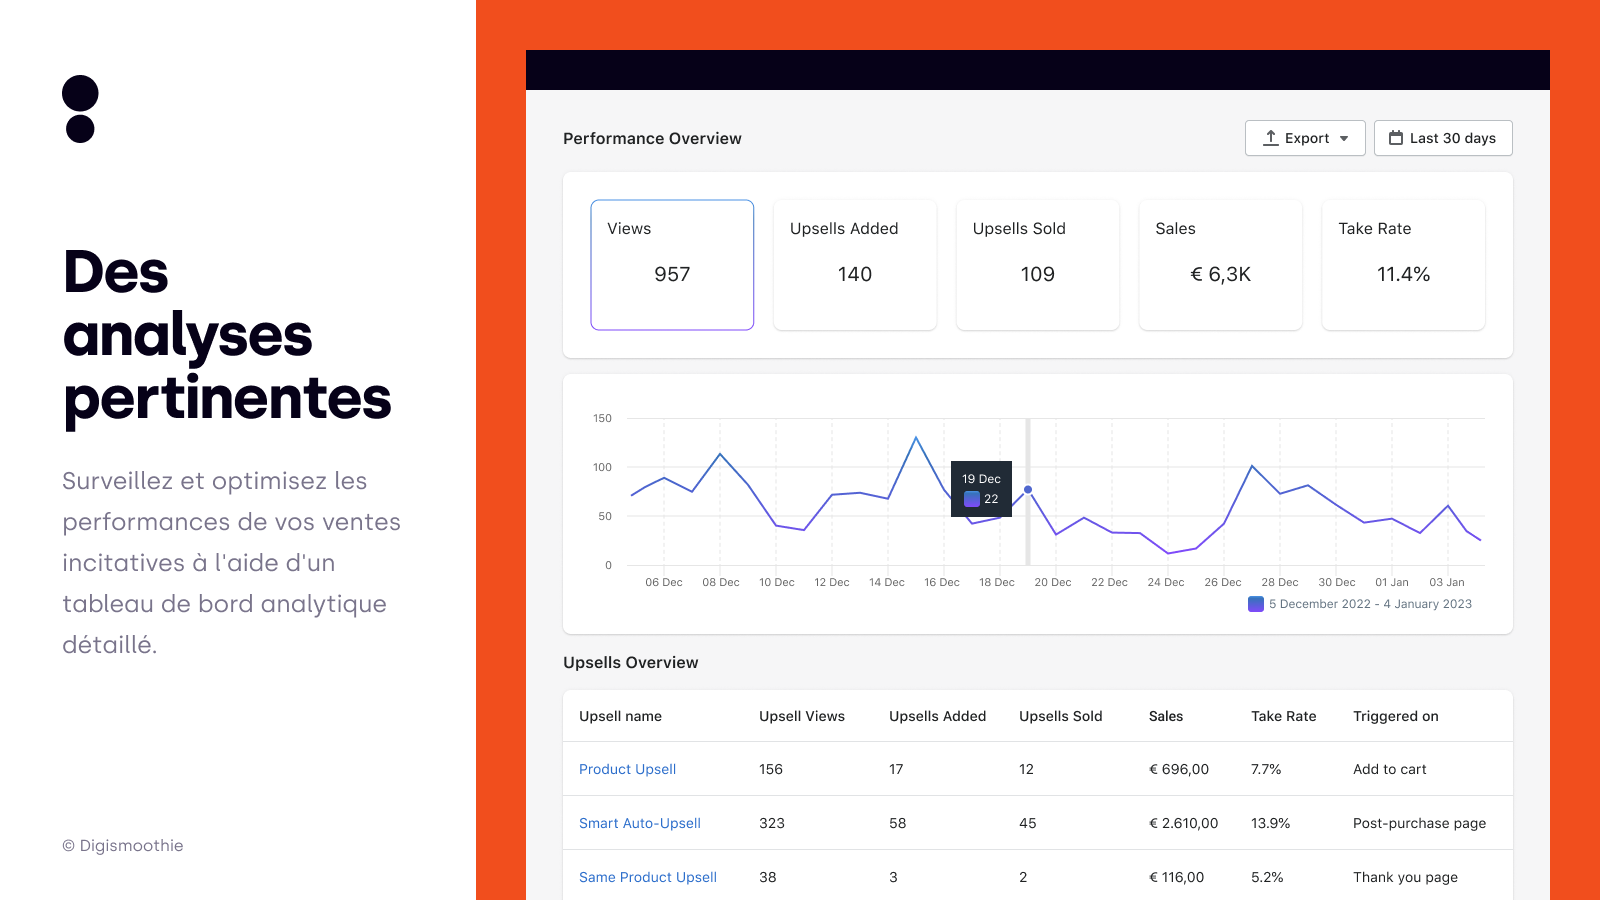Click the Performance Overview heading
The image size is (1600, 900).
(x=652, y=138)
